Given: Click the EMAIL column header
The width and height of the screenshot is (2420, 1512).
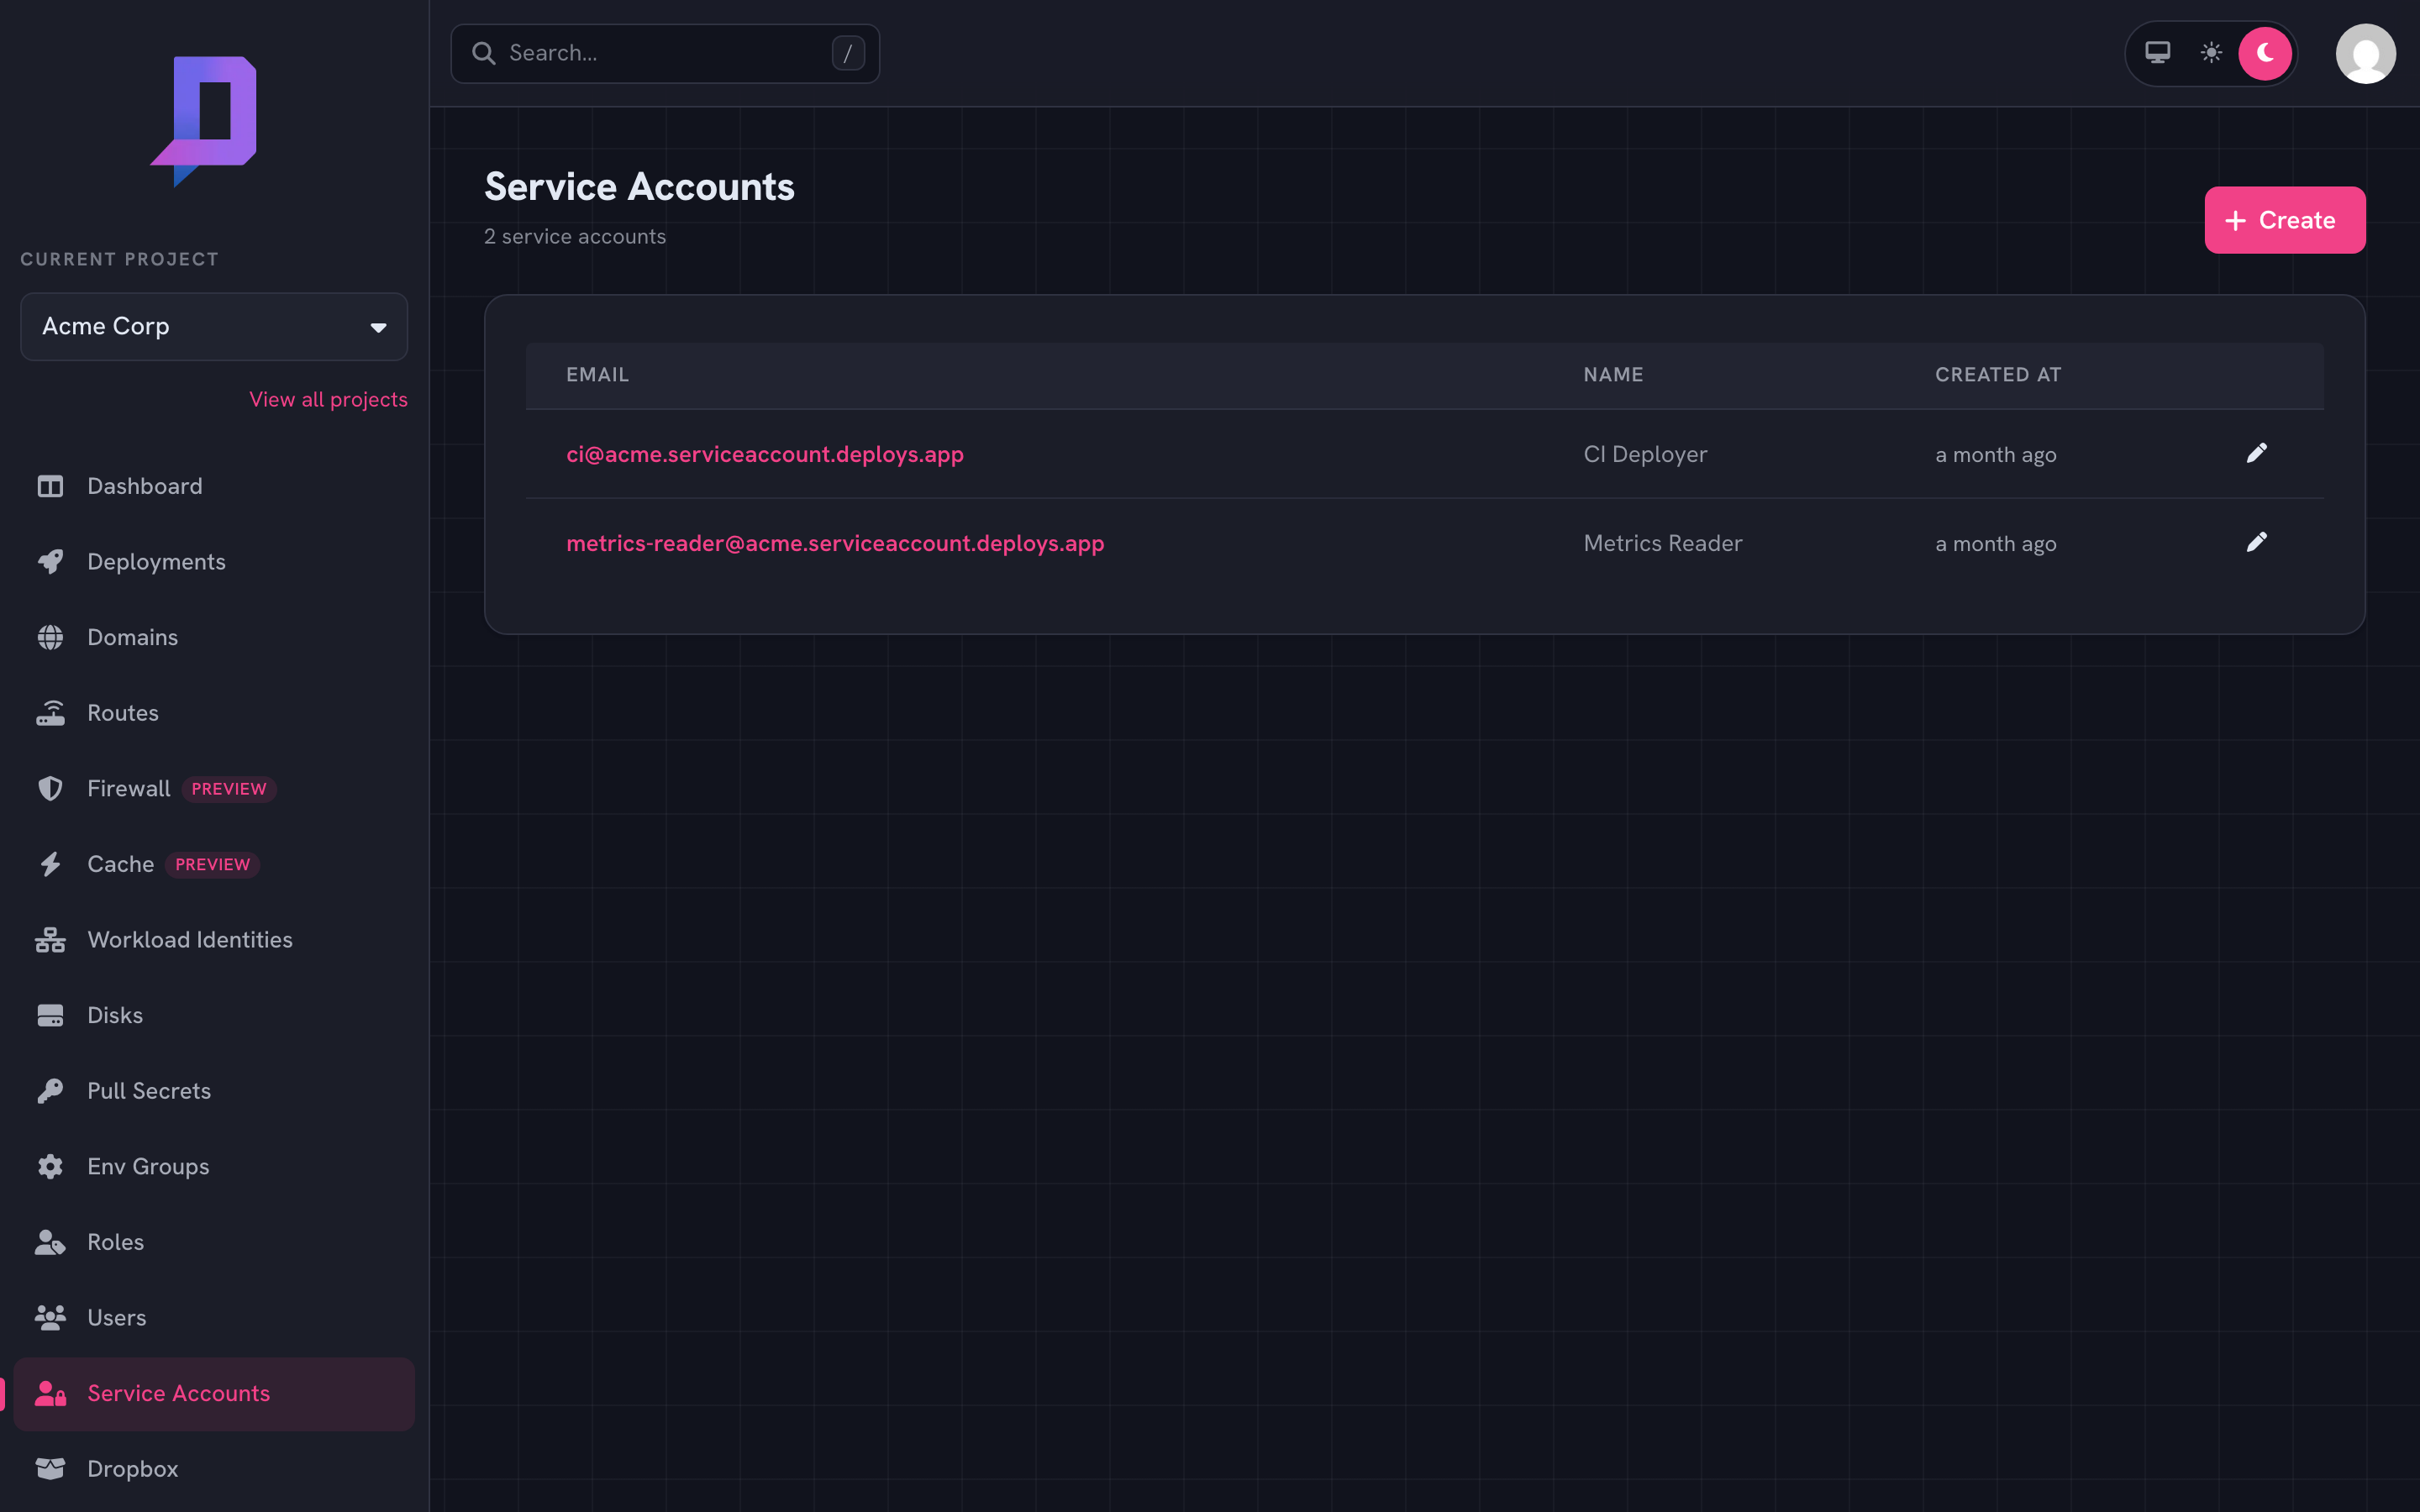Looking at the screenshot, I should [x=597, y=375].
